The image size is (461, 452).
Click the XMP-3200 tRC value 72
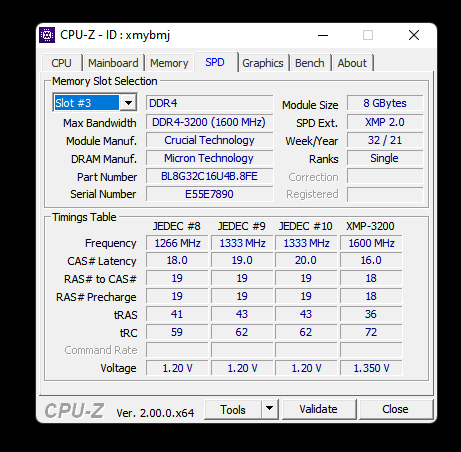click(371, 332)
